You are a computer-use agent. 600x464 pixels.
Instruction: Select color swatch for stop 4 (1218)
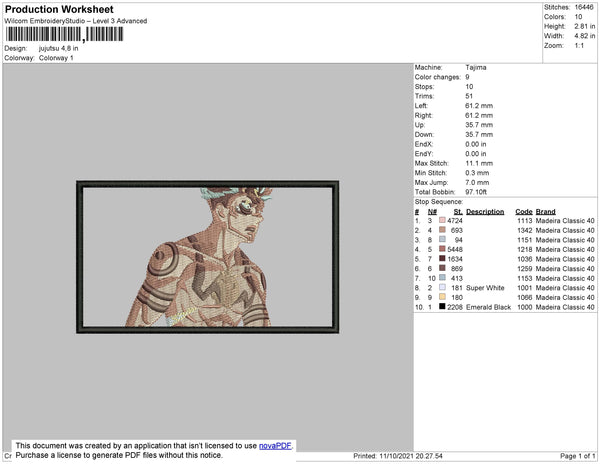point(442,249)
